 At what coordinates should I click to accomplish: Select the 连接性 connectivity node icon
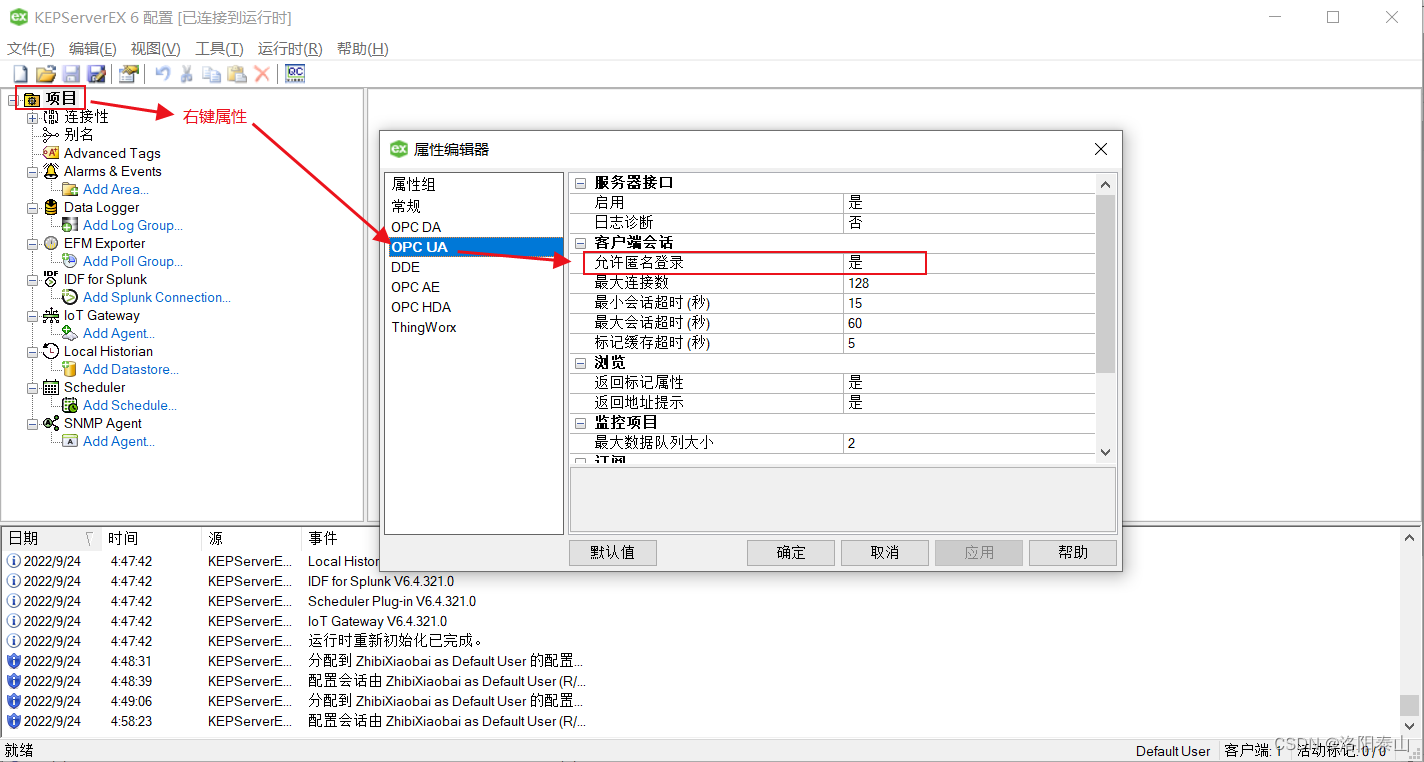pyautogui.click(x=51, y=117)
